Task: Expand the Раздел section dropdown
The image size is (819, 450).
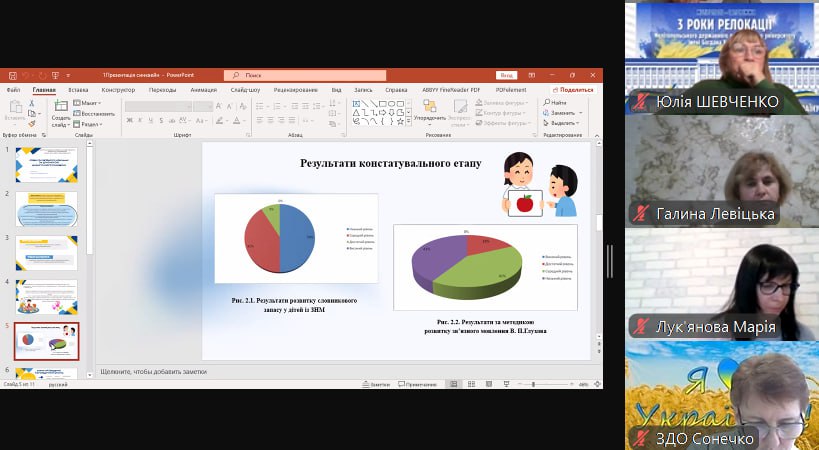Action: coord(88,124)
